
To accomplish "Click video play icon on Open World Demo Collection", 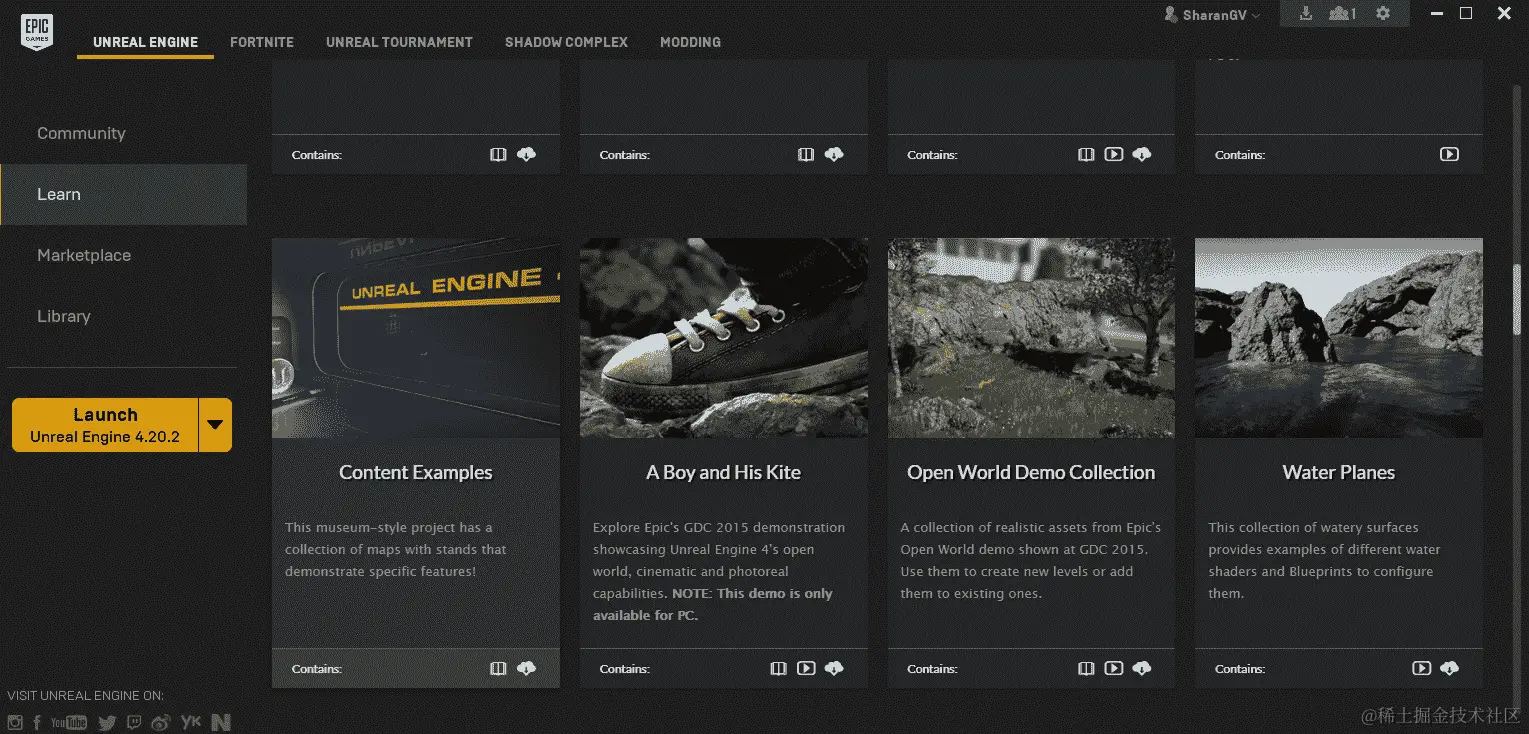I will click(1114, 668).
